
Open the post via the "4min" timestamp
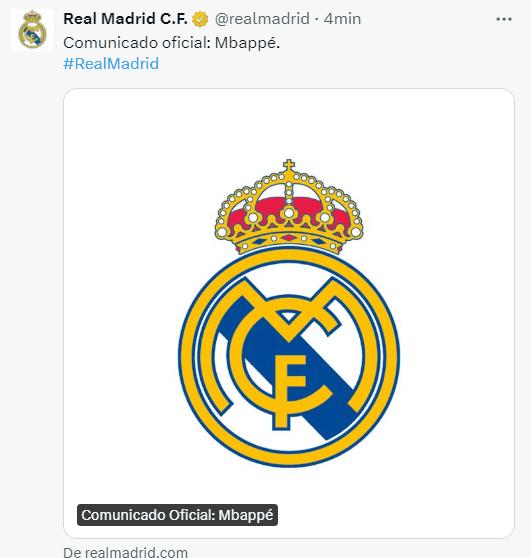point(342,19)
